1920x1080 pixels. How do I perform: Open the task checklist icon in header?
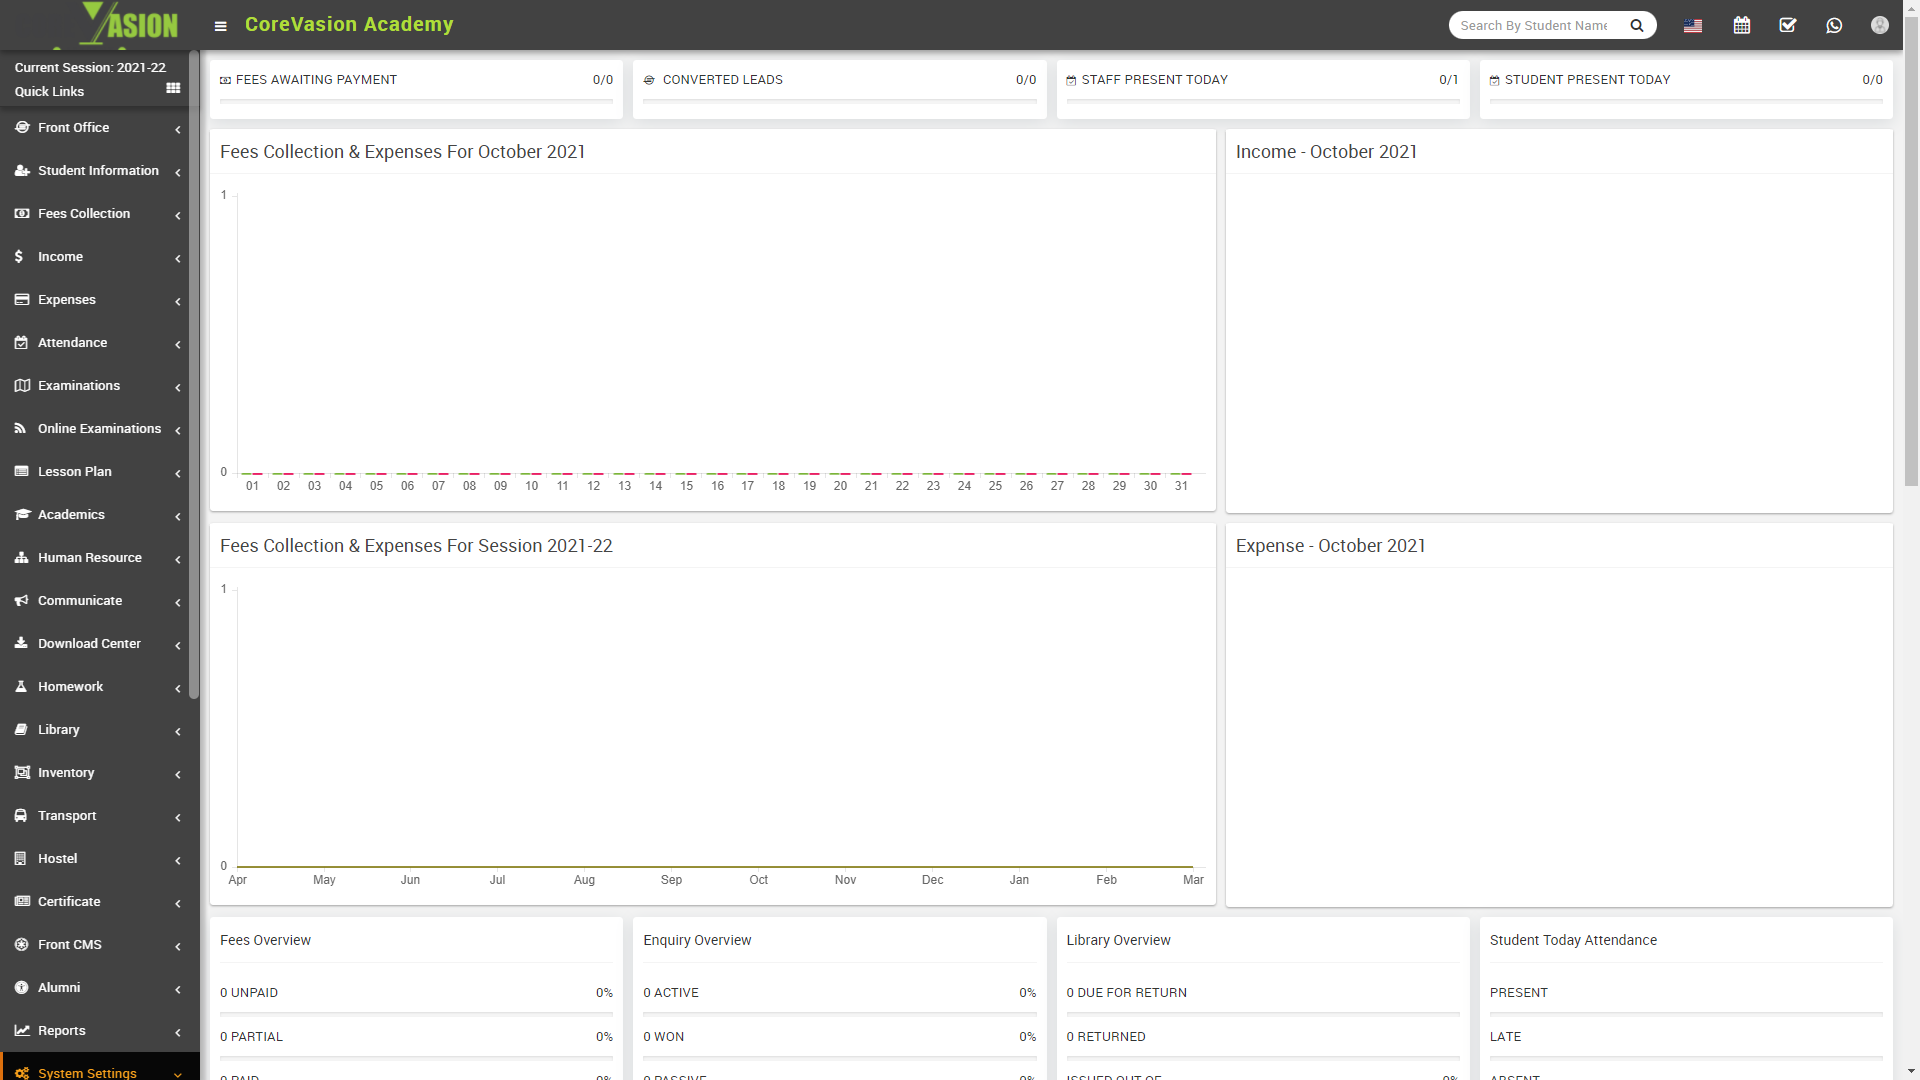(x=1788, y=25)
